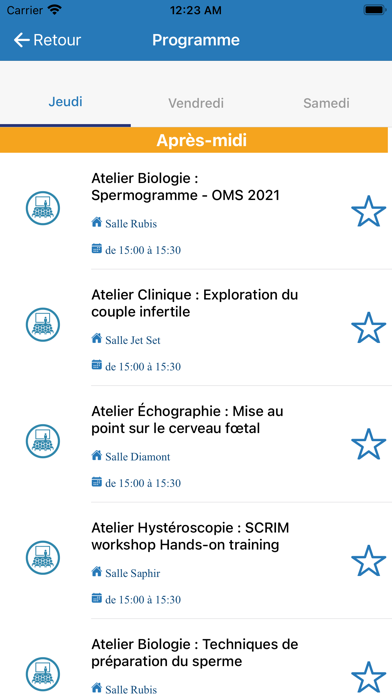
Task: Select the Jeudi tab
Action: [65, 102]
